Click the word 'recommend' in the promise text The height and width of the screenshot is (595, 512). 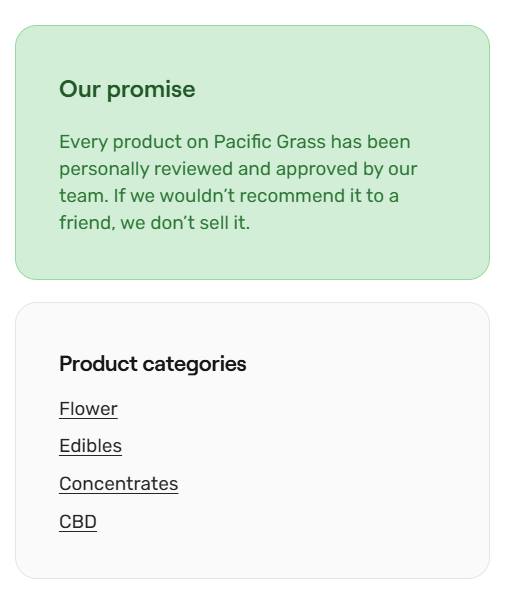pyautogui.click(x=292, y=196)
